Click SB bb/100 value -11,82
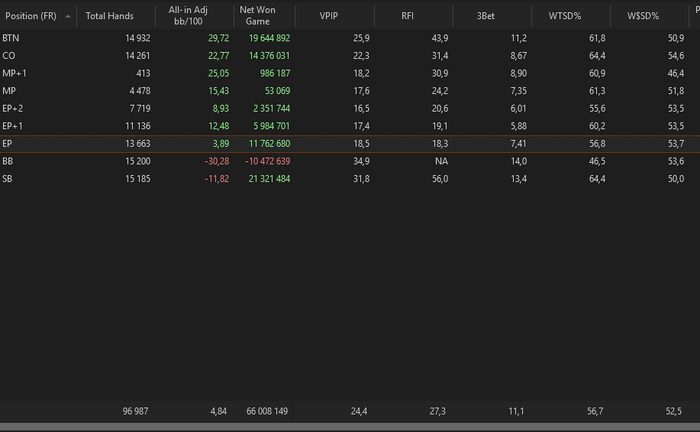700x432 pixels. 217,179
